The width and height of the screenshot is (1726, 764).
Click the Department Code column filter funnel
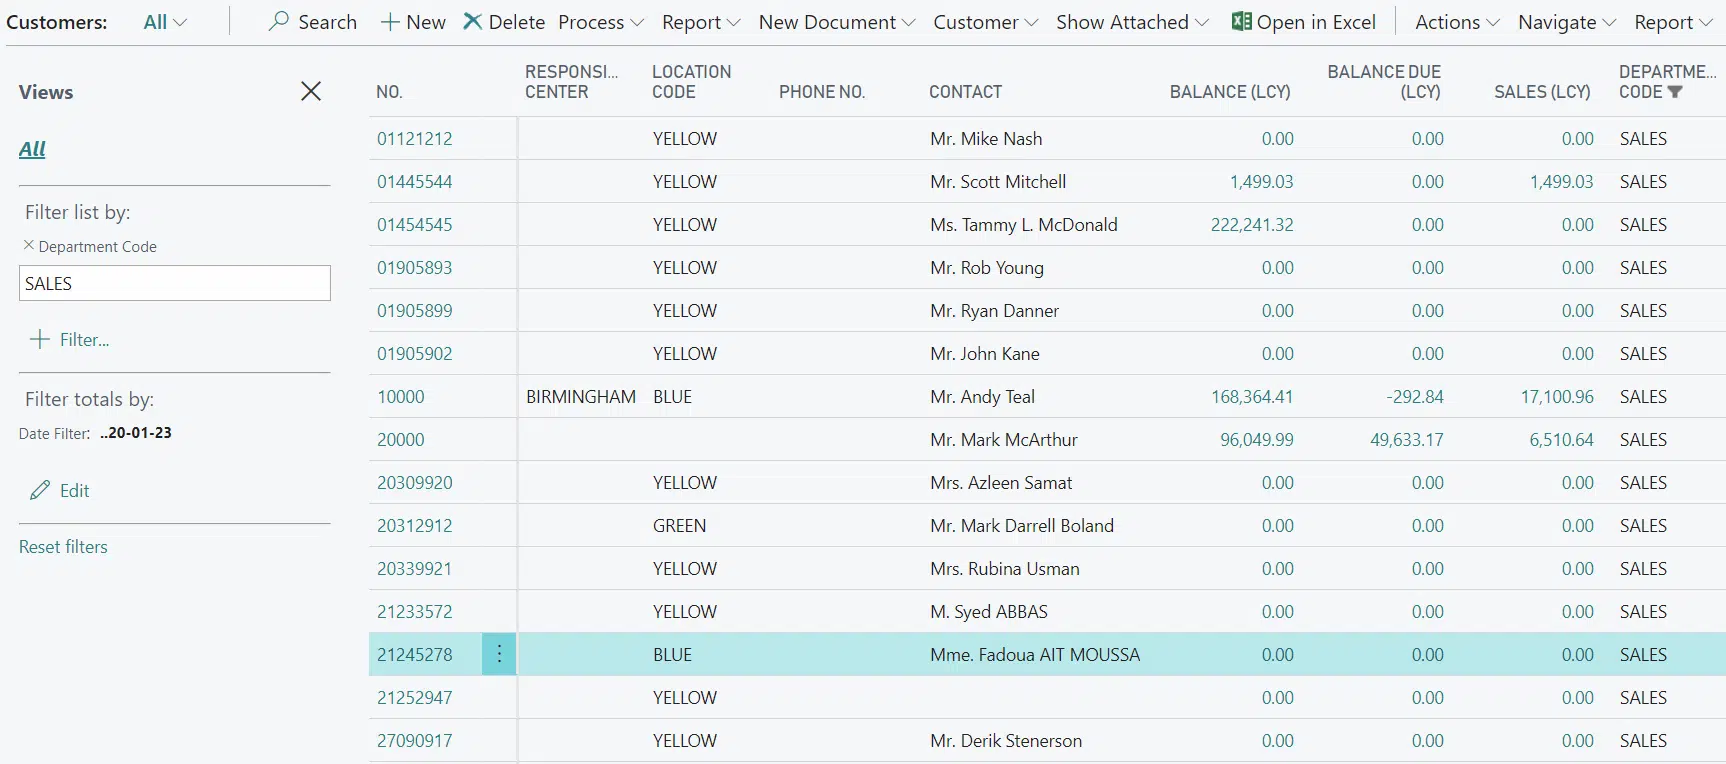click(x=1675, y=92)
